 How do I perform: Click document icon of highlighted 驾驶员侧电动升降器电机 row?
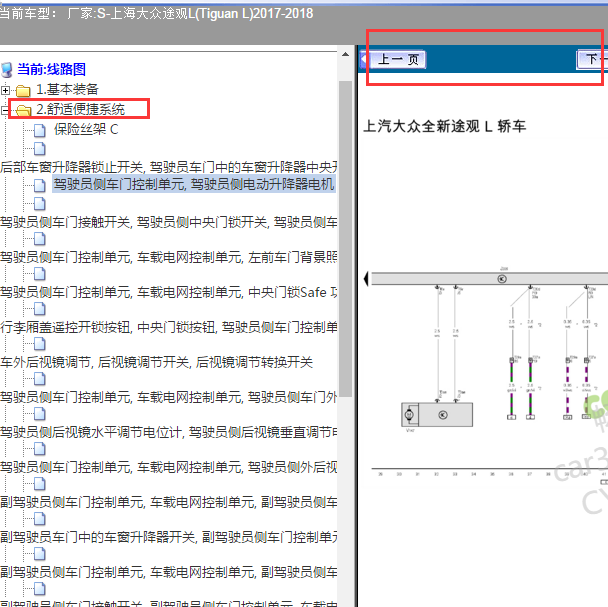point(40,185)
